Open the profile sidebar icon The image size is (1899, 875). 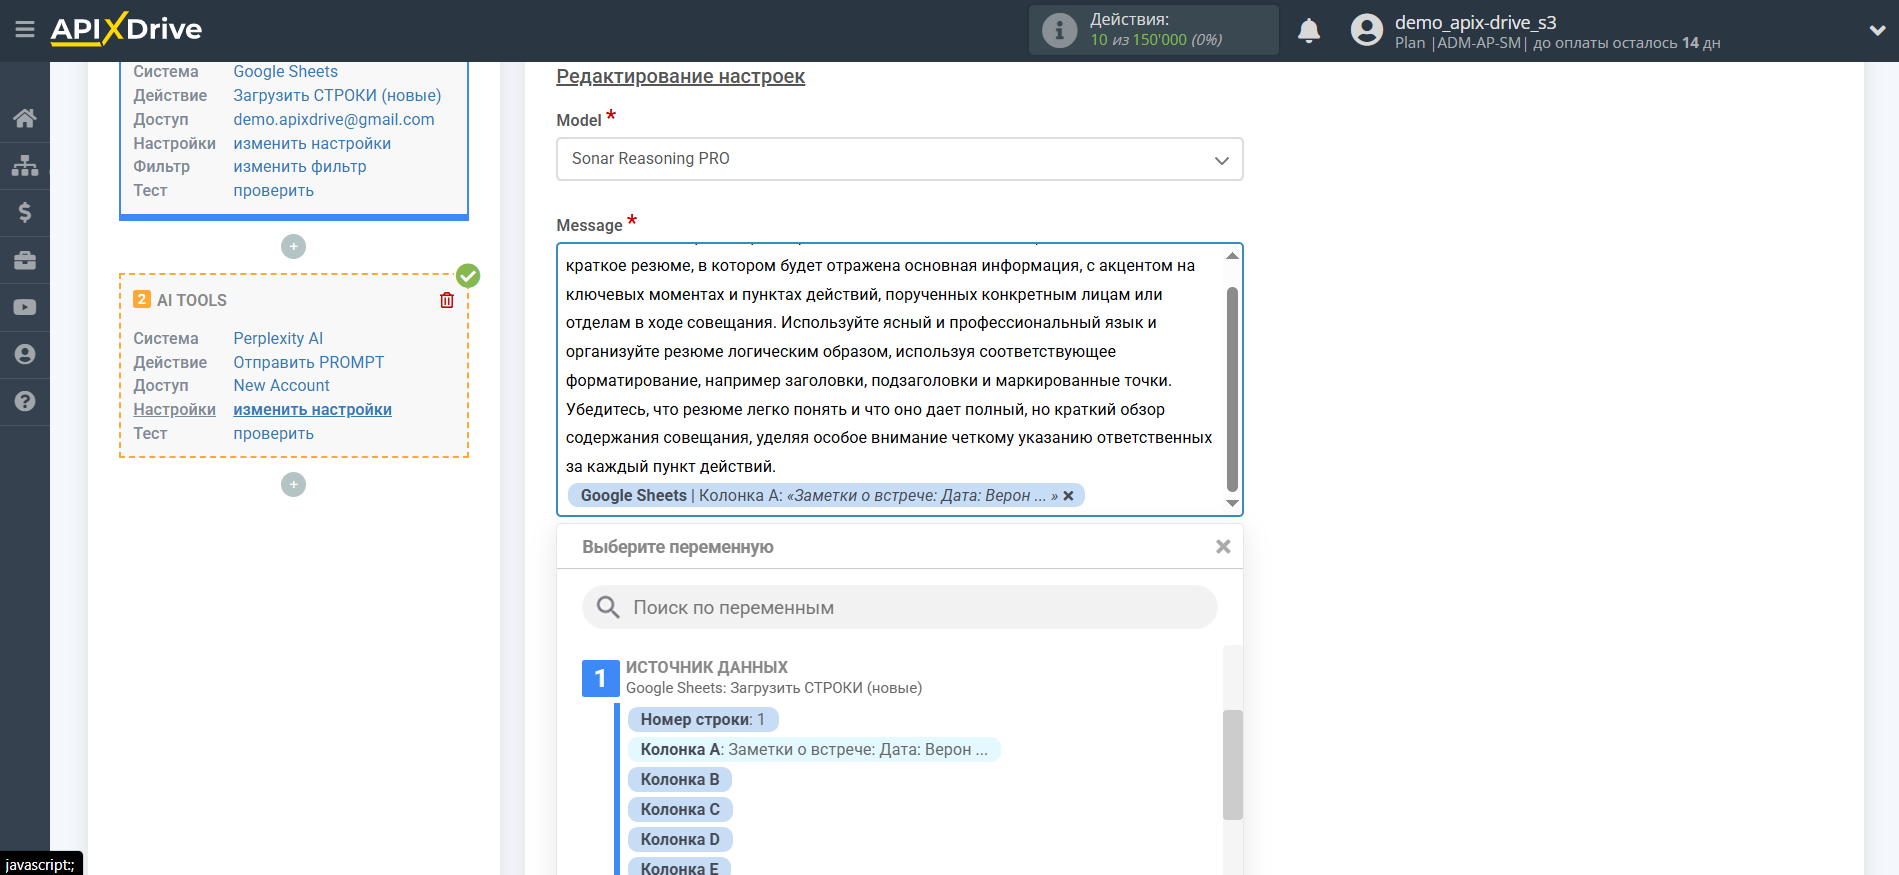[25, 354]
